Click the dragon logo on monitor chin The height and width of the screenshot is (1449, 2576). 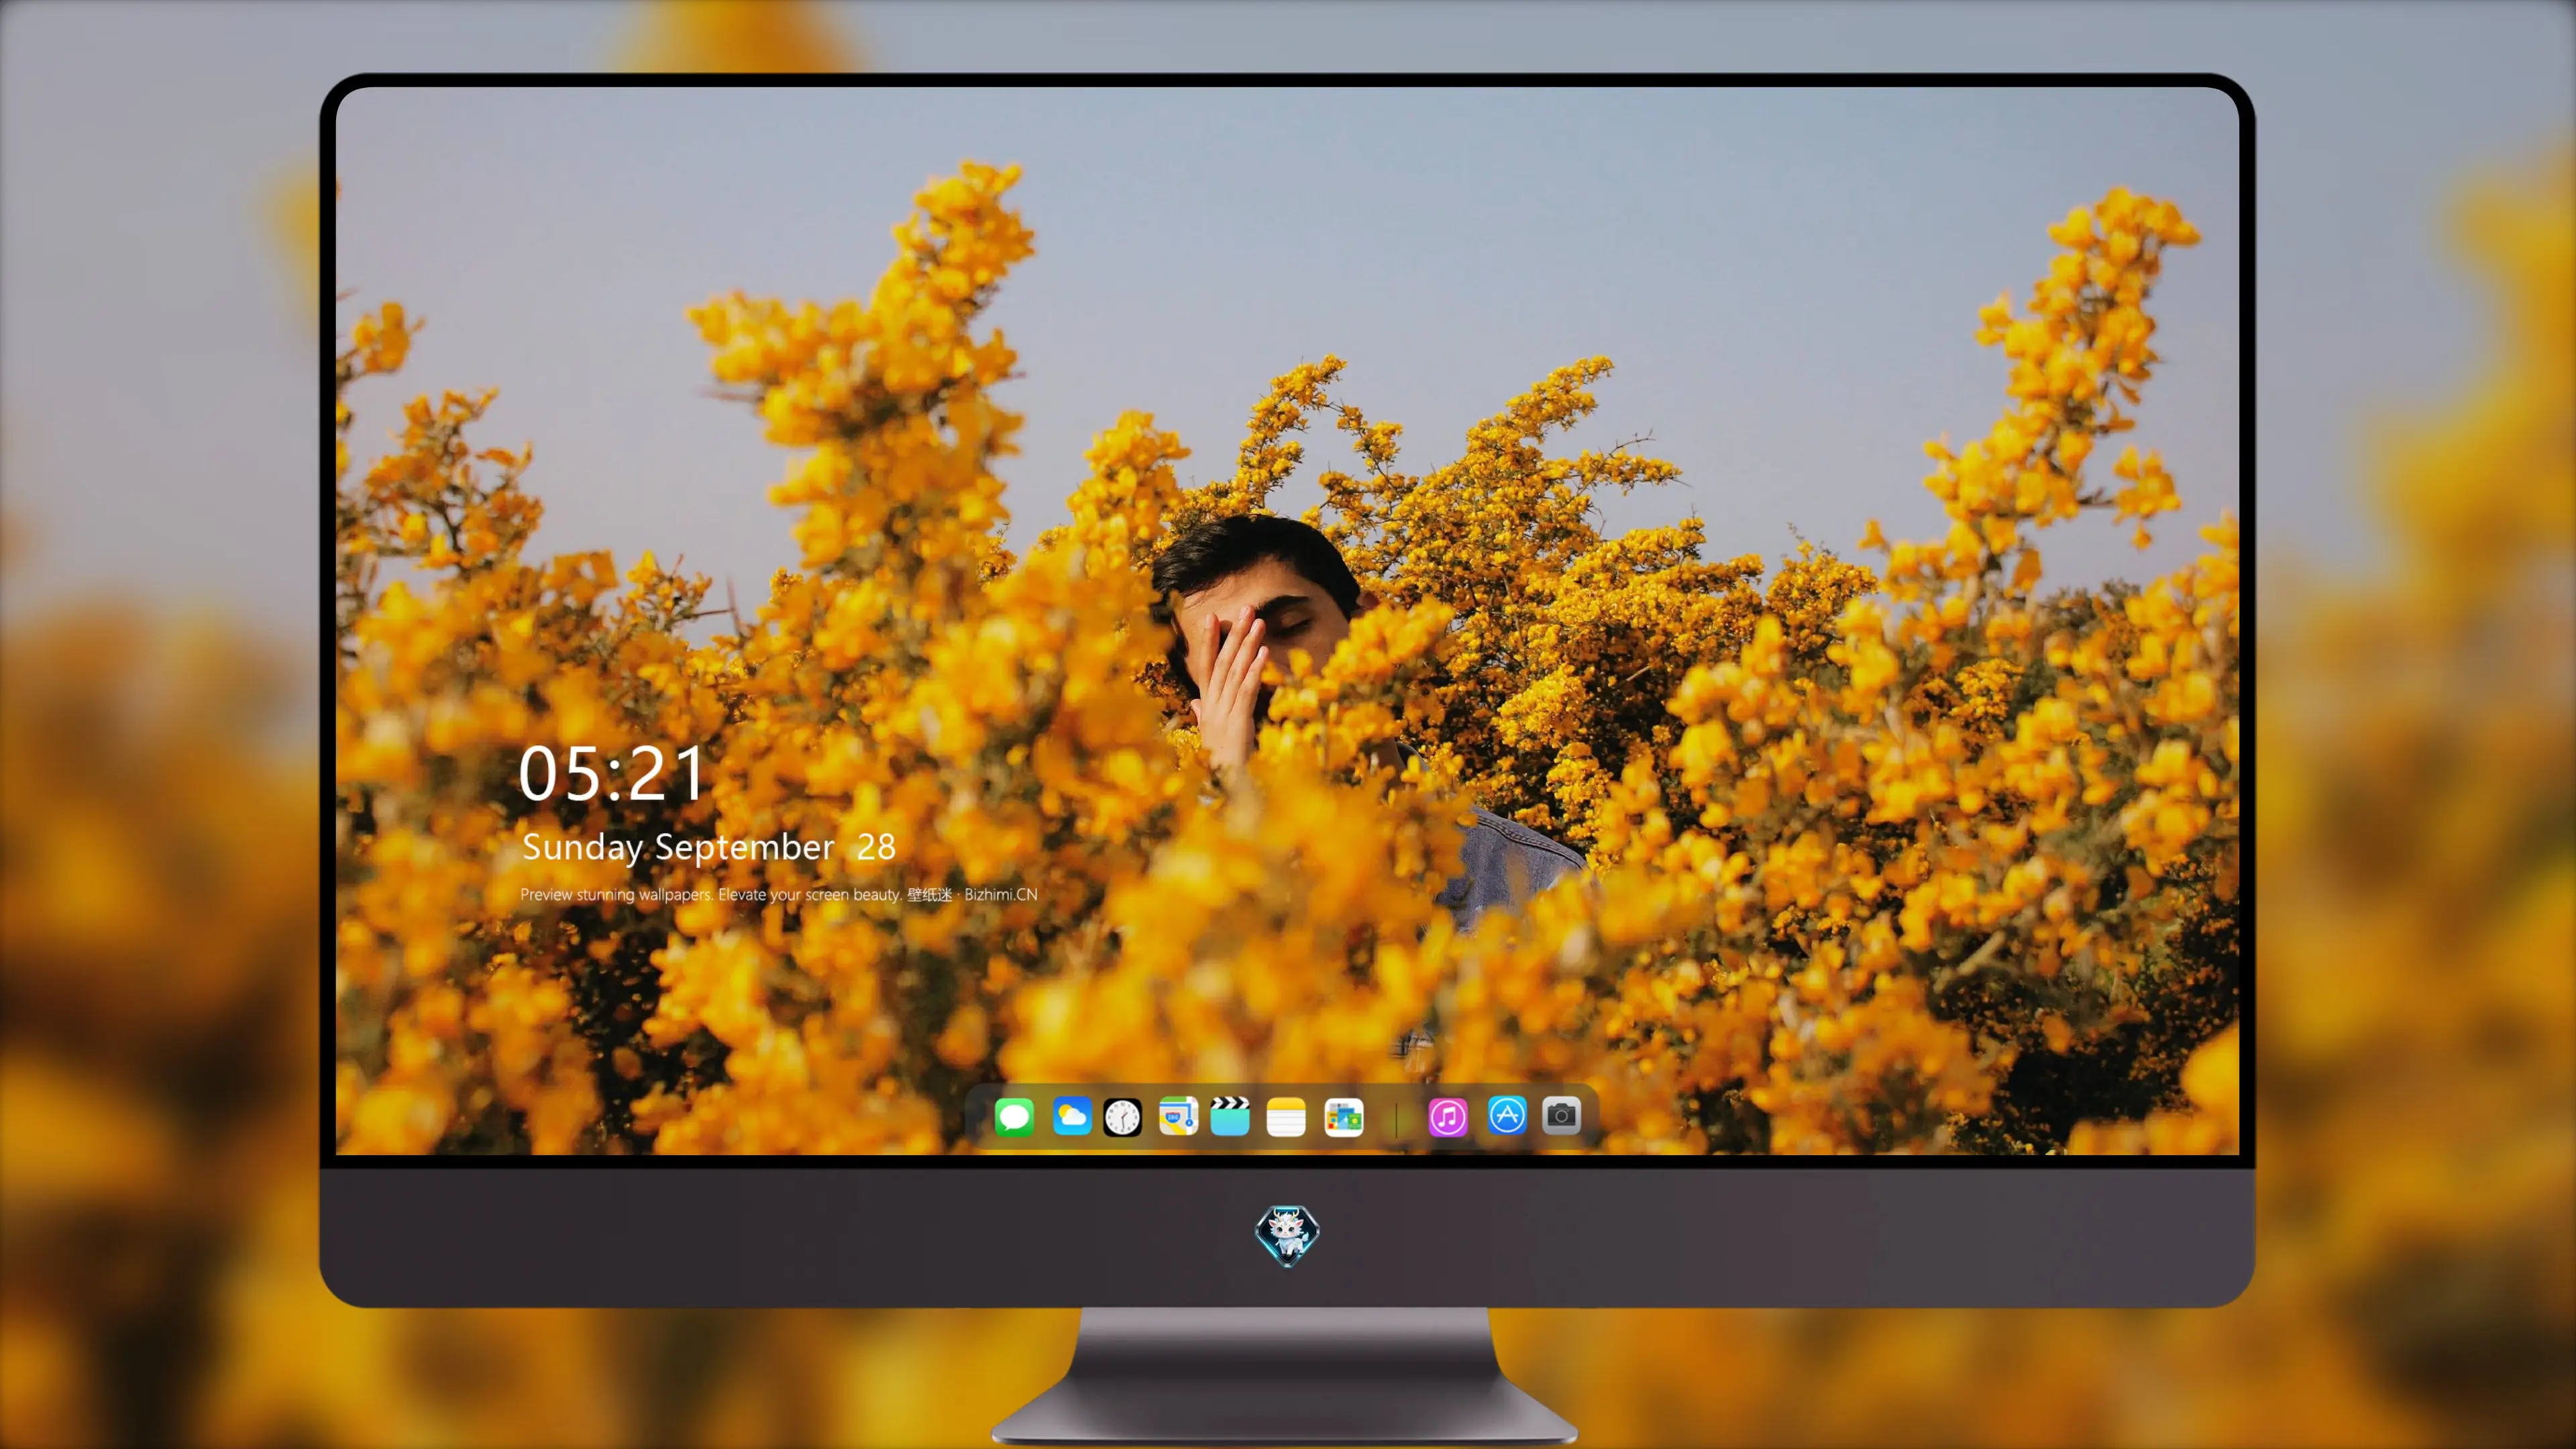(x=1287, y=1235)
